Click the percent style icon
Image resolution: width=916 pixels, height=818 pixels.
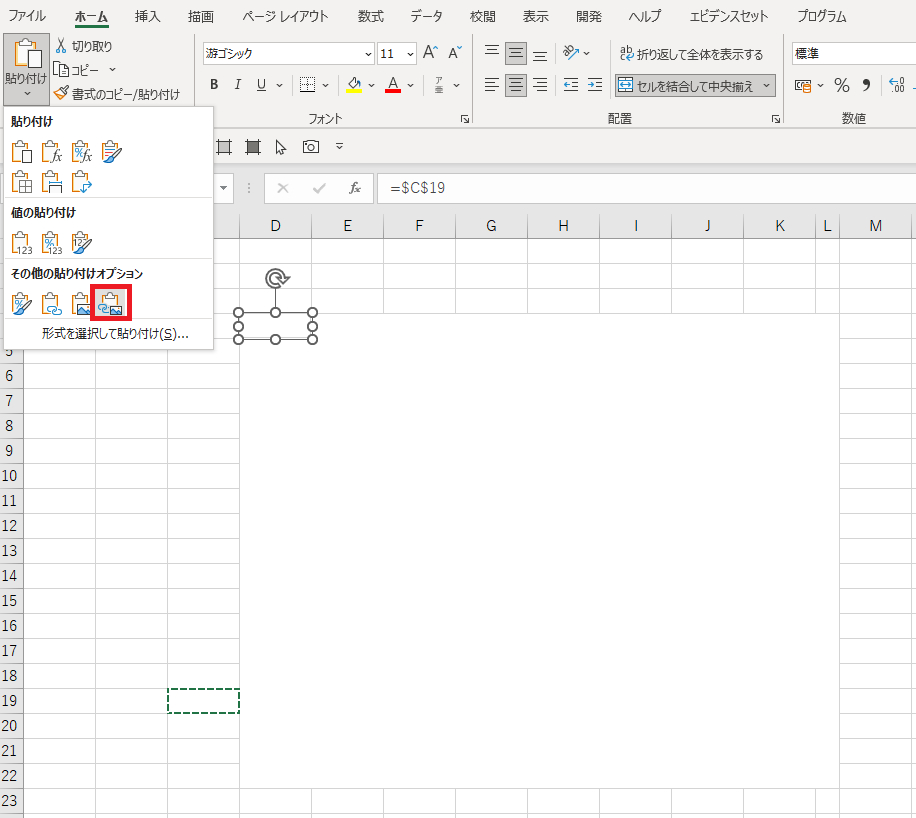pyautogui.click(x=841, y=85)
